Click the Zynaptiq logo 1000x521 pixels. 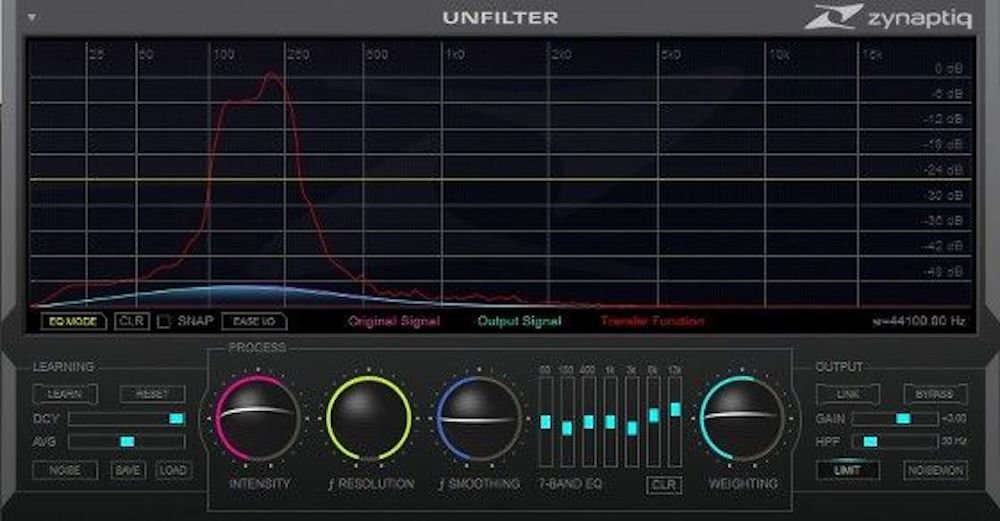click(889, 17)
